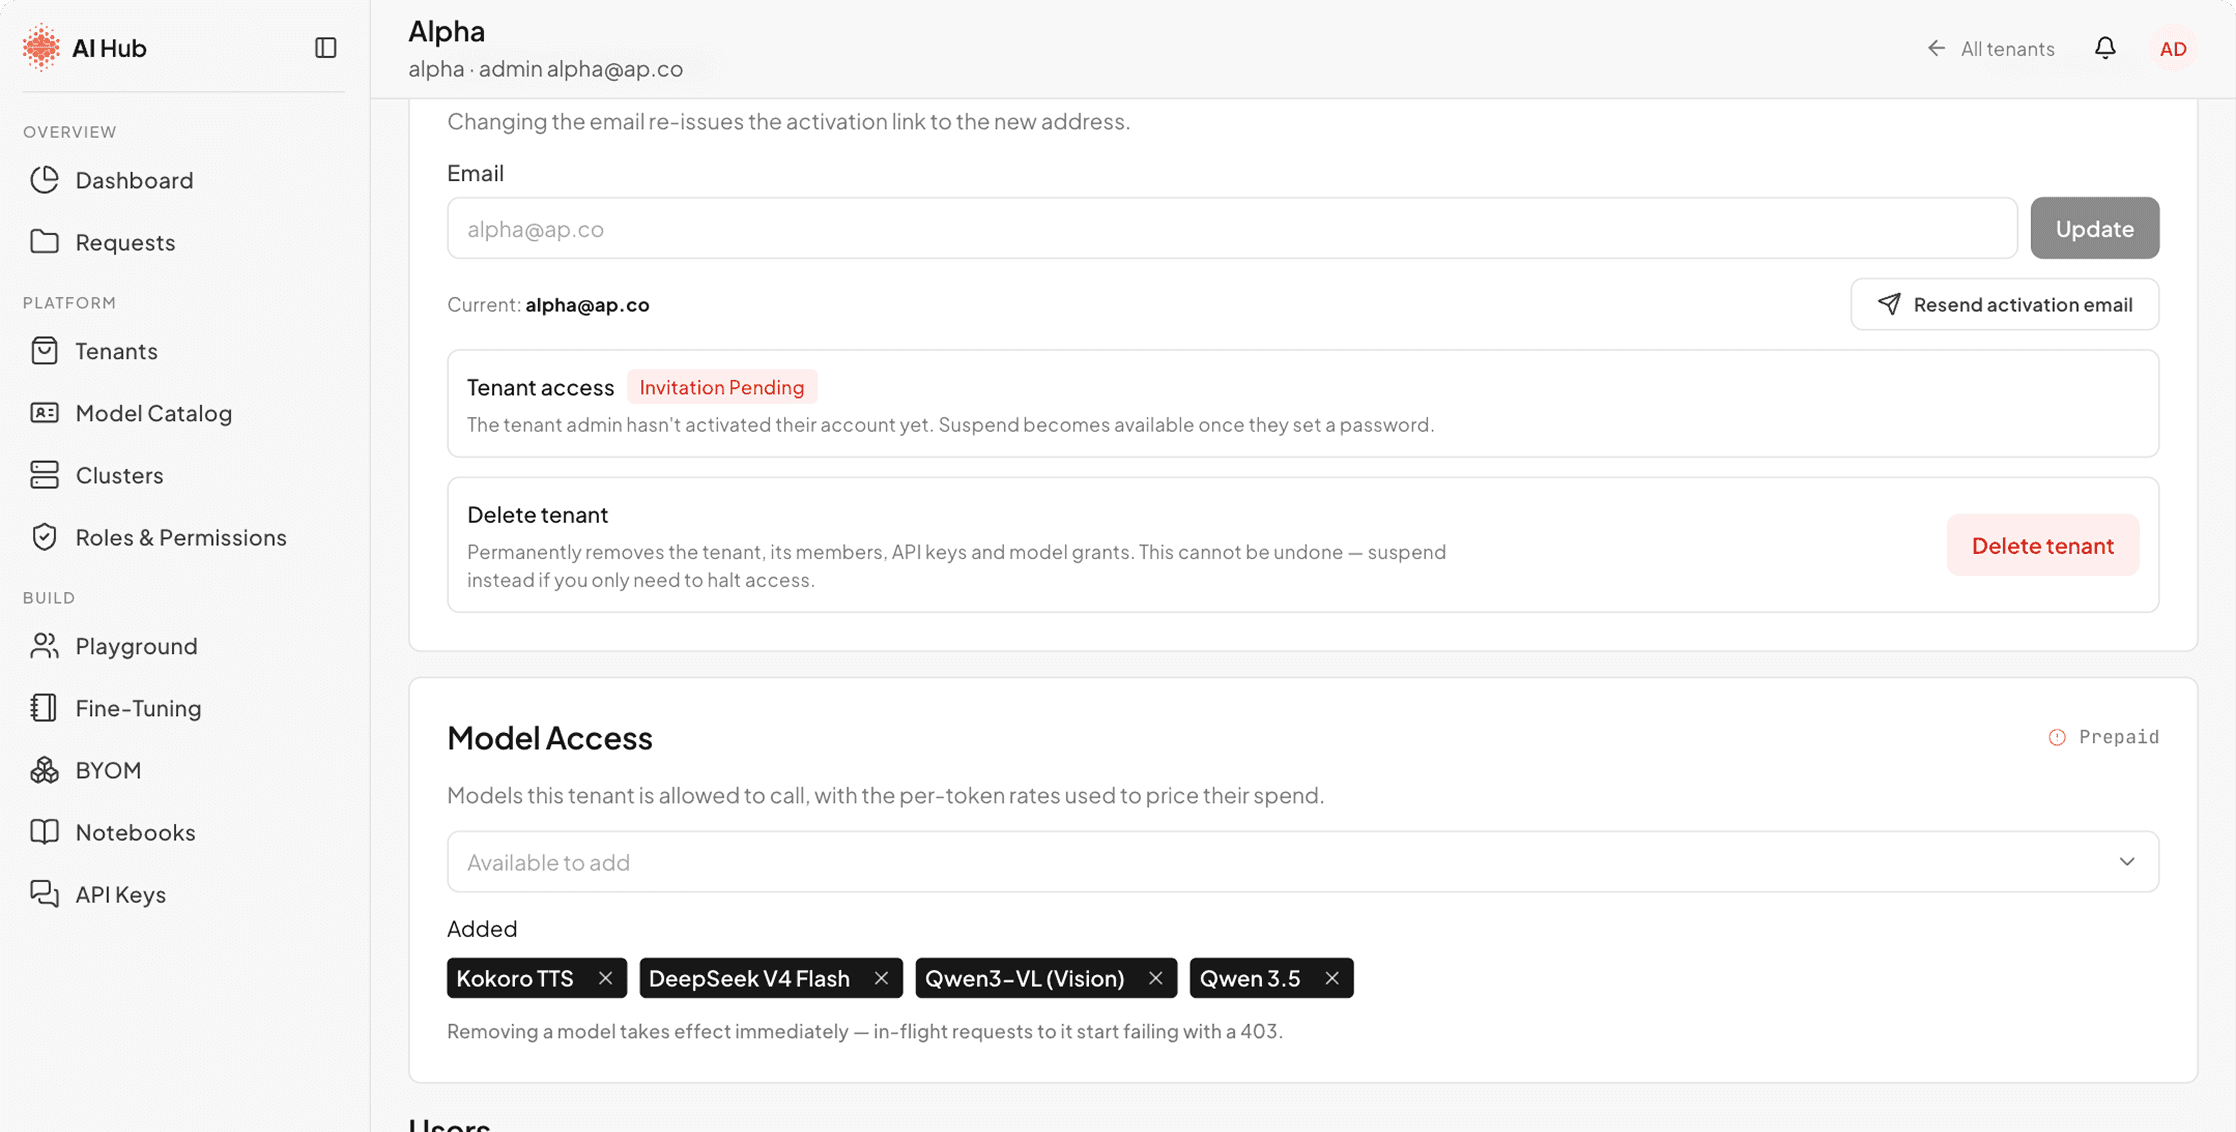Open Notebooks in sidebar
Image resolution: width=2236 pixels, height=1132 pixels.
click(x=135, y=832)
